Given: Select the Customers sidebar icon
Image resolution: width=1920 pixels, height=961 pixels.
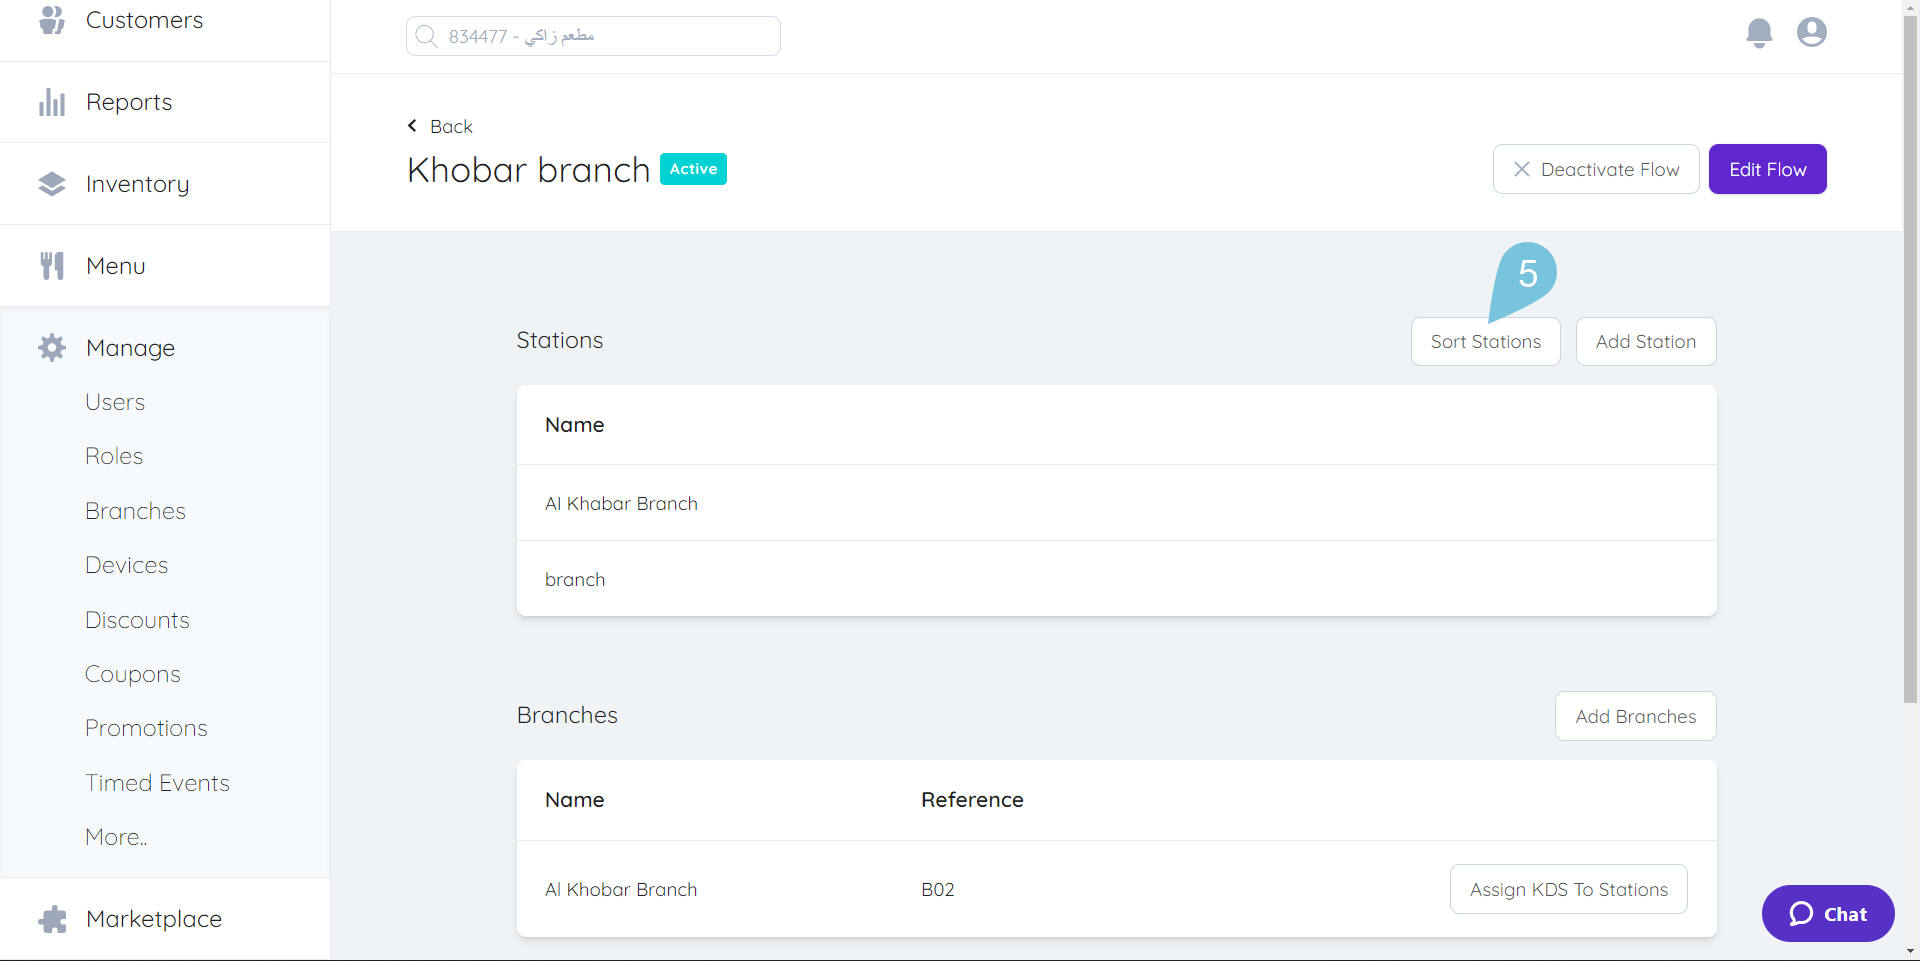Looking at the screenshot, I should coord(51,20).
